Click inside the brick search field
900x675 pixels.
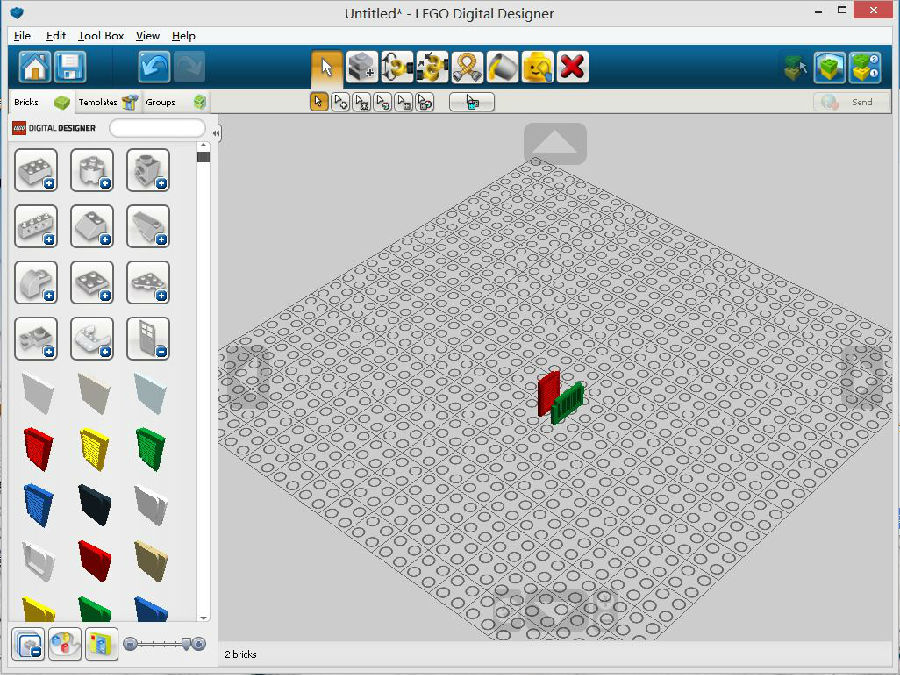click(x=155, y=128)
